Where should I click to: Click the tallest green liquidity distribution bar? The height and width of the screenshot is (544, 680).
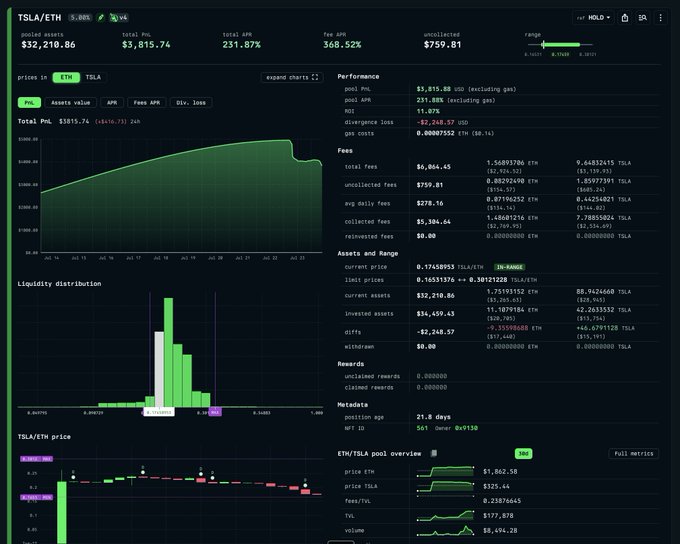[x=168, y=352]
